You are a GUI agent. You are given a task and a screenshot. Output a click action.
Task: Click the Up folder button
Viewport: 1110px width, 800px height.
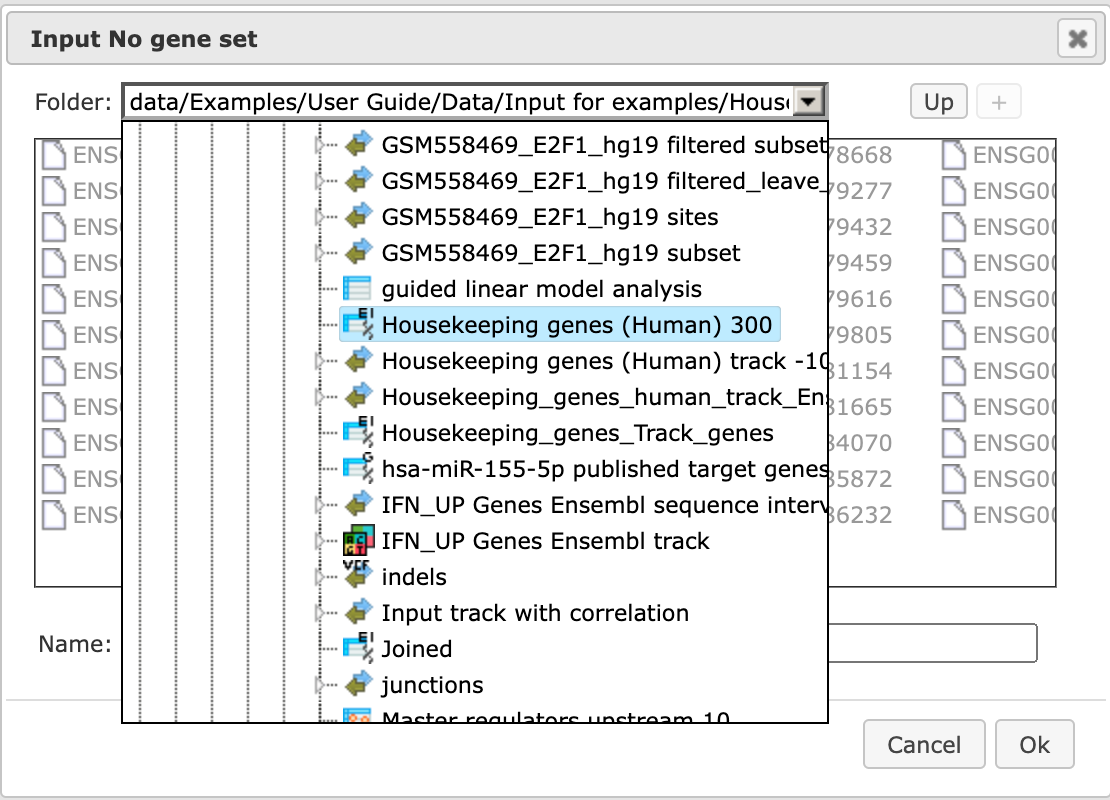pyautogui.click(x=938, y=102)
